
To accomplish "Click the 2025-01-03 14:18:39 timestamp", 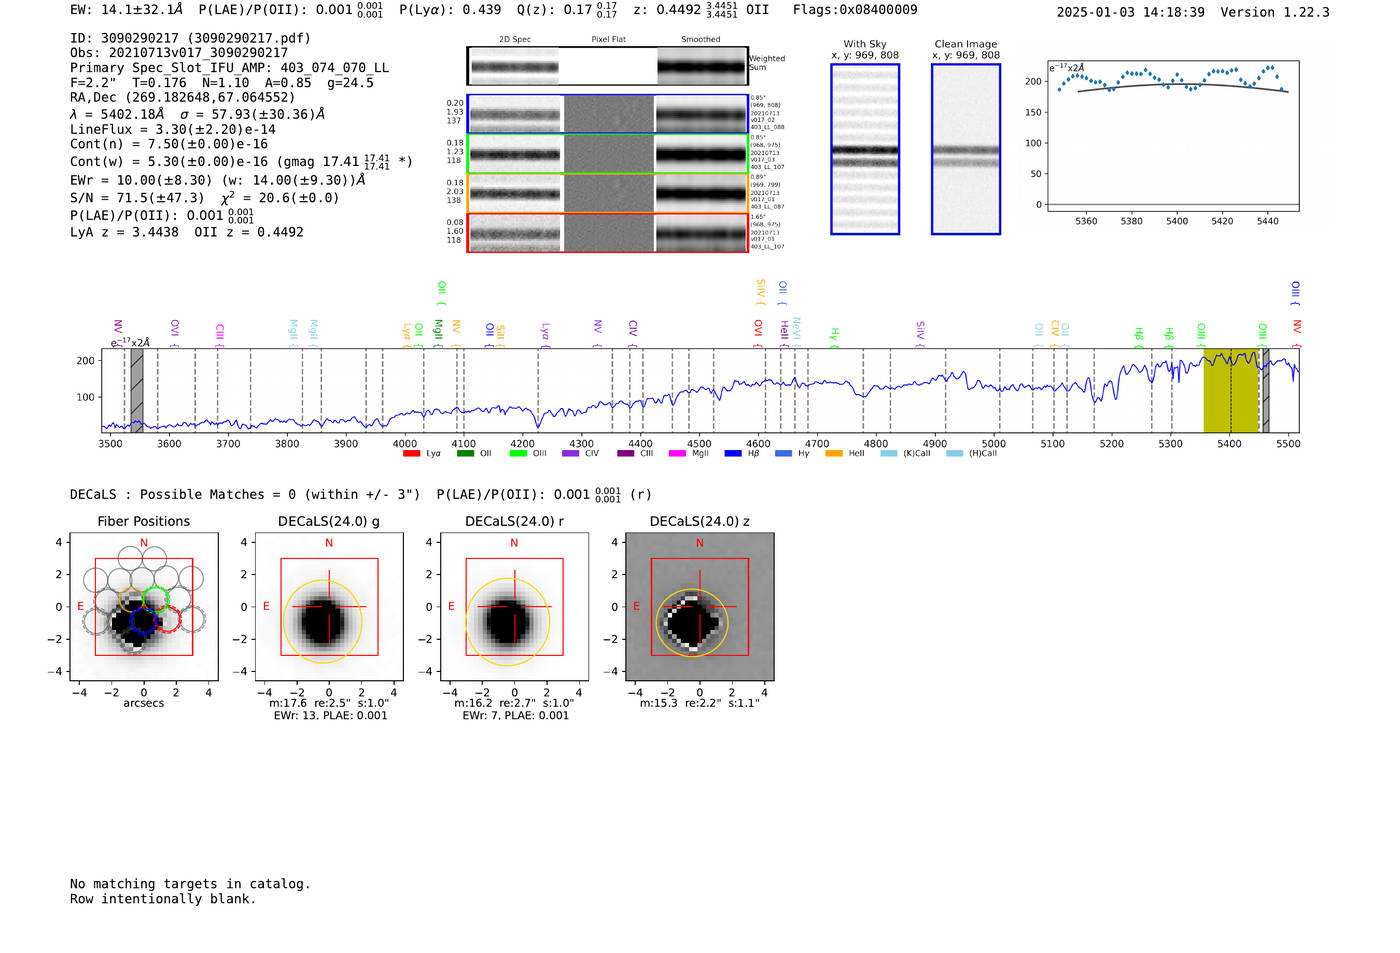I will tap(1131, 12).
